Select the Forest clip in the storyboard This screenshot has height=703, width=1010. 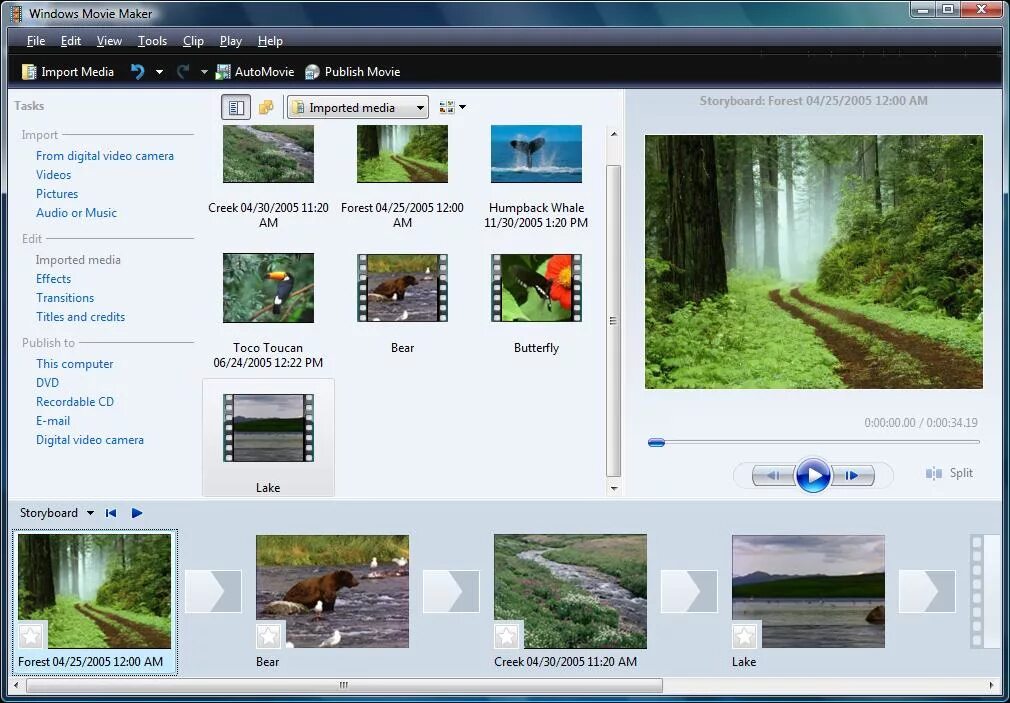coord(95,591)
